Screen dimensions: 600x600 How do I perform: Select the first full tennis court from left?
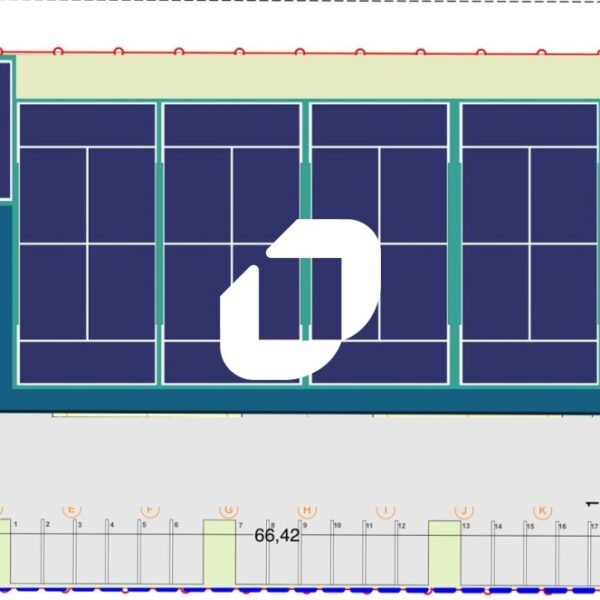(87, 243)
